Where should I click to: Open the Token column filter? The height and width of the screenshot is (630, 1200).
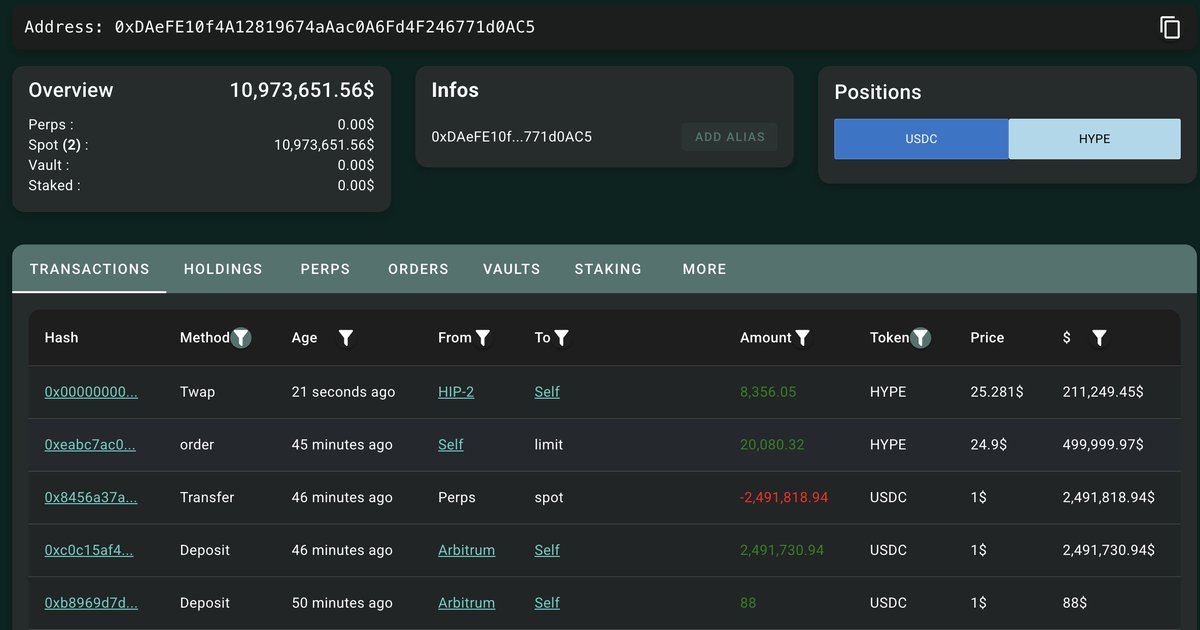(x=921, y=338)
